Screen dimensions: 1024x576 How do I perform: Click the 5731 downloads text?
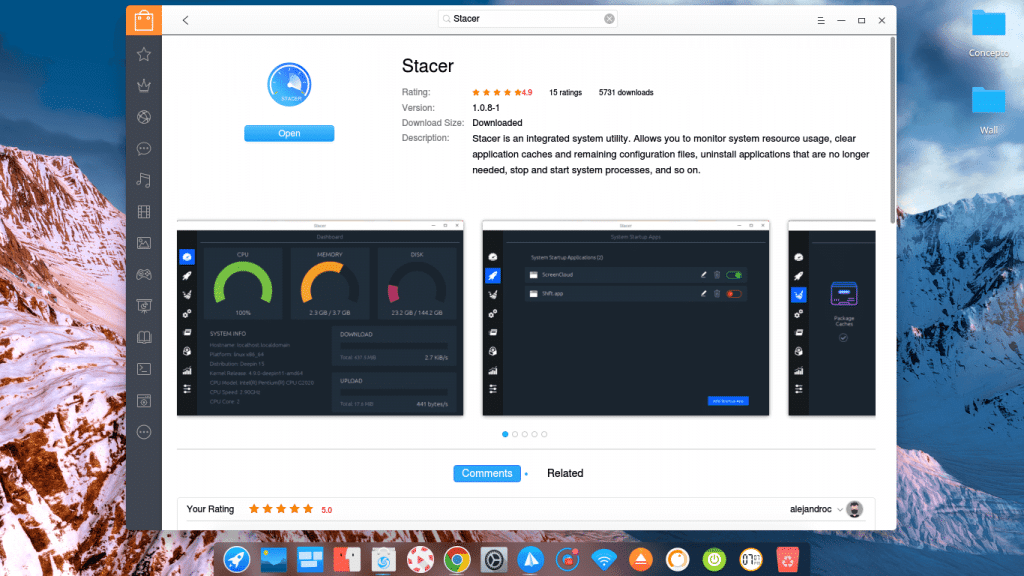(626, 93)
